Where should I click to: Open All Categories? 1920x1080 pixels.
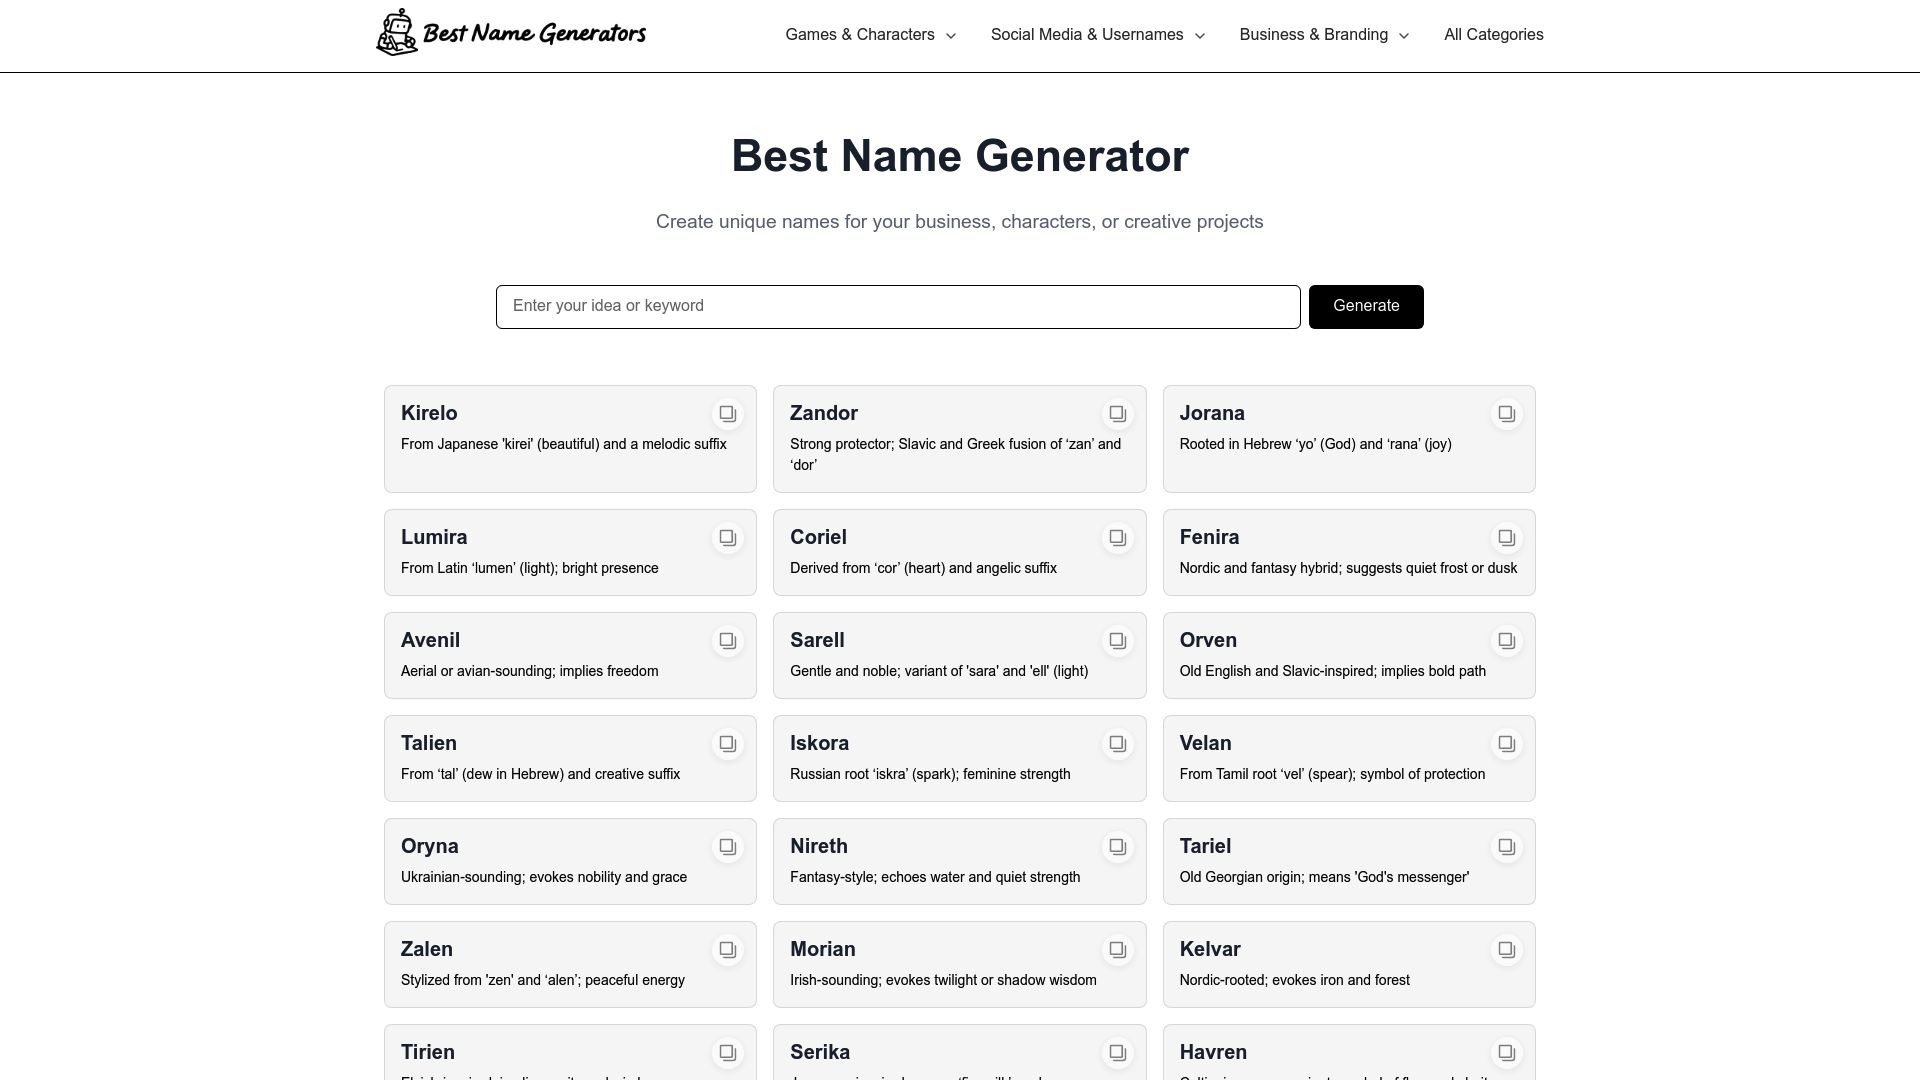pos(1493,34)
